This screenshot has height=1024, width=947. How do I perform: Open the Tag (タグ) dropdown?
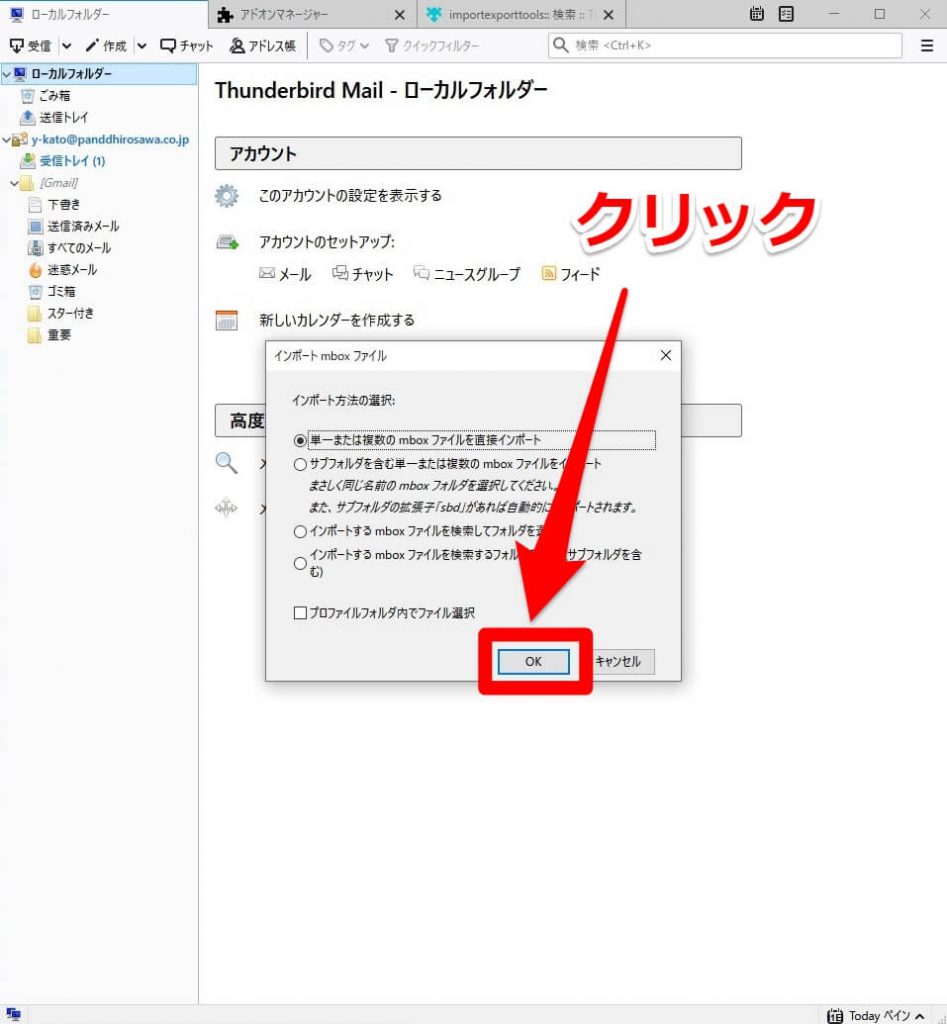344,46
